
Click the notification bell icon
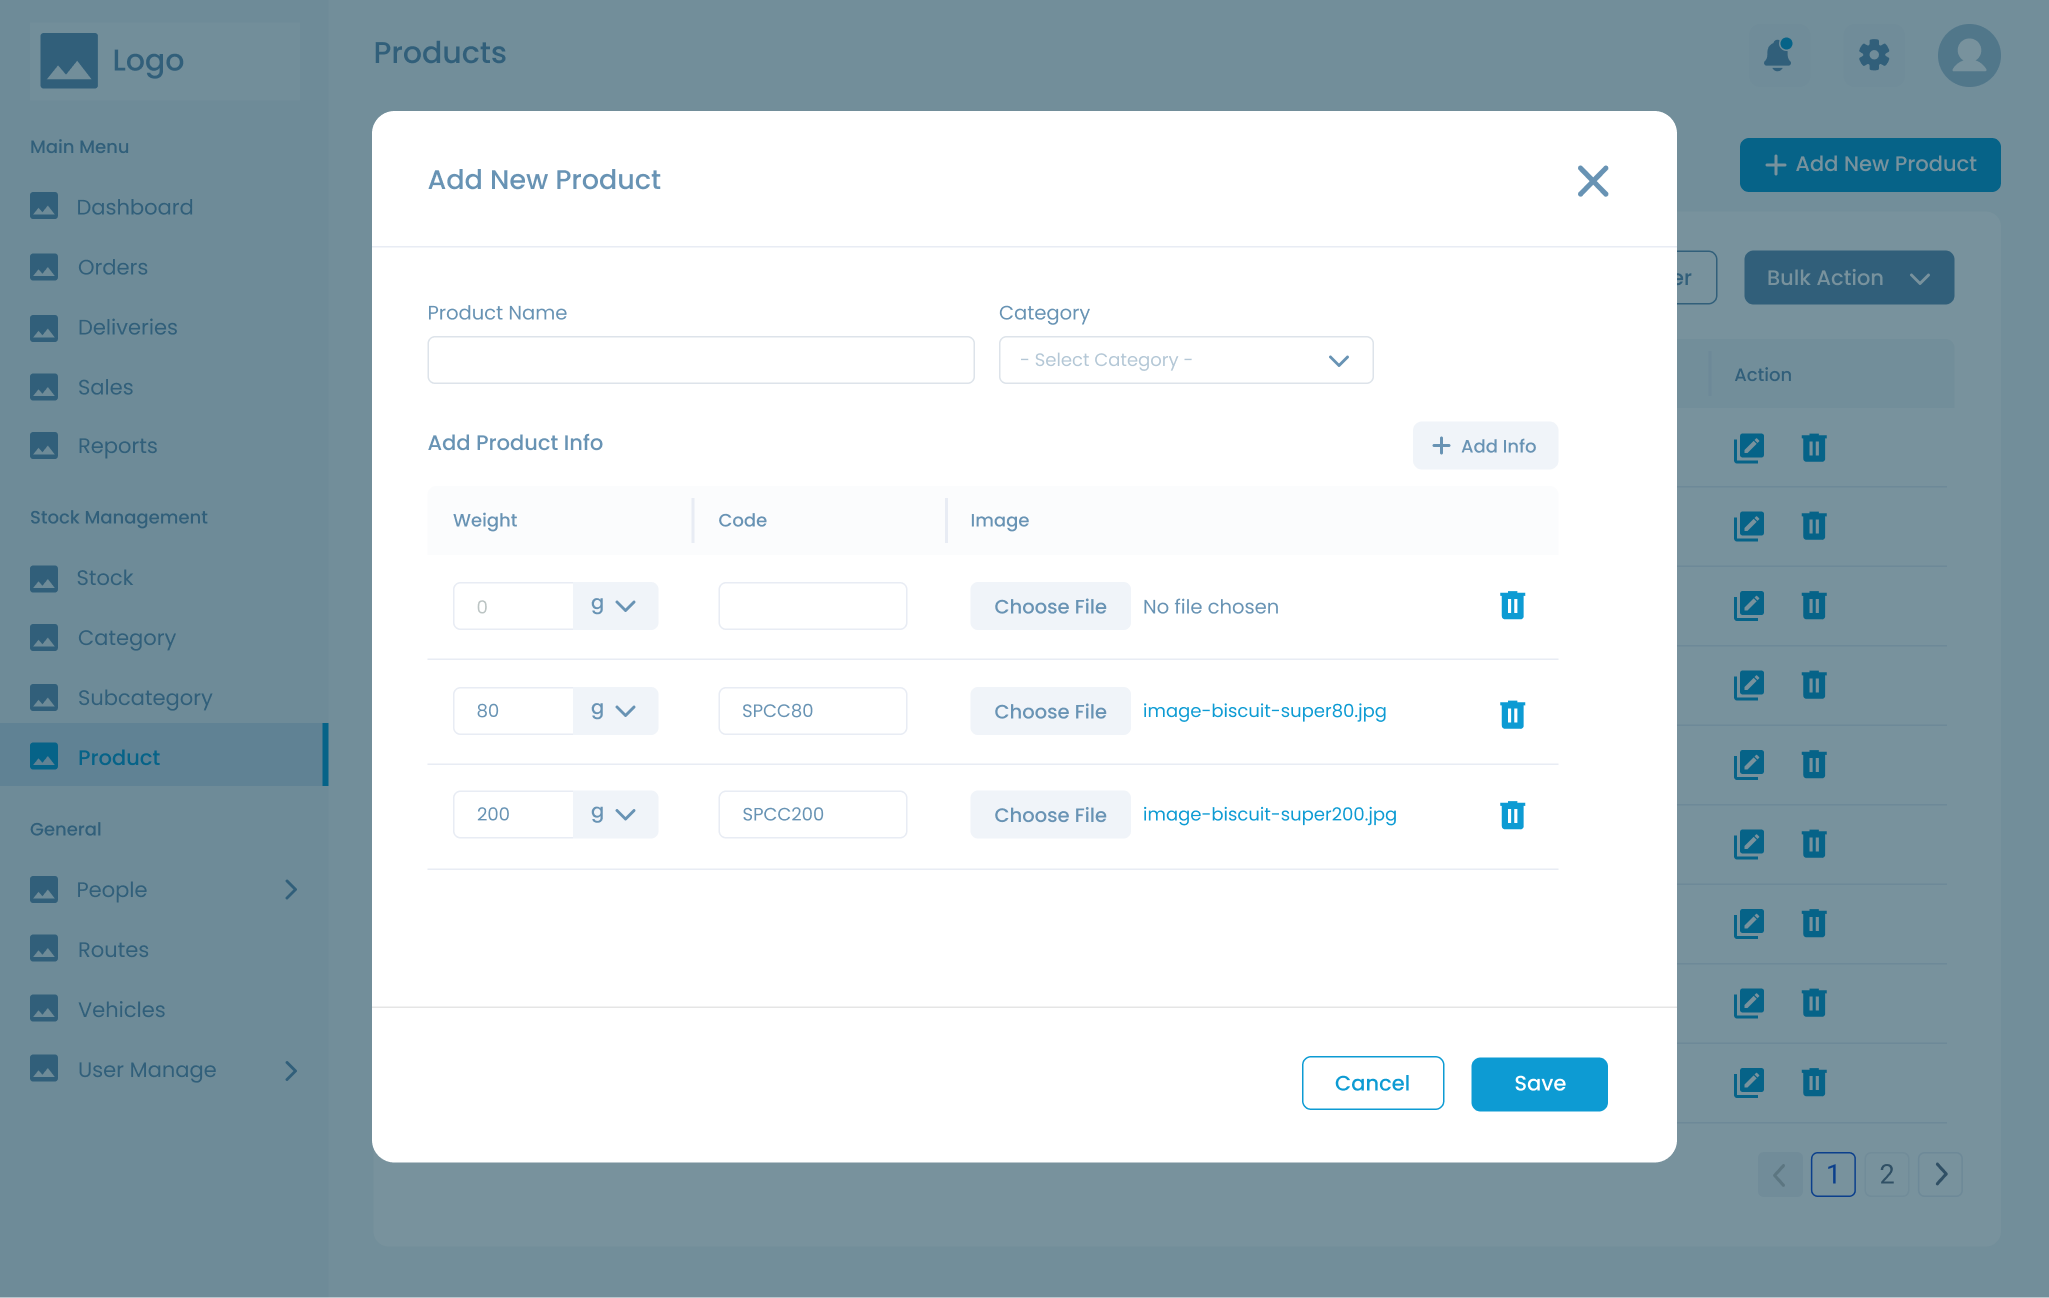click(1779, 56)
